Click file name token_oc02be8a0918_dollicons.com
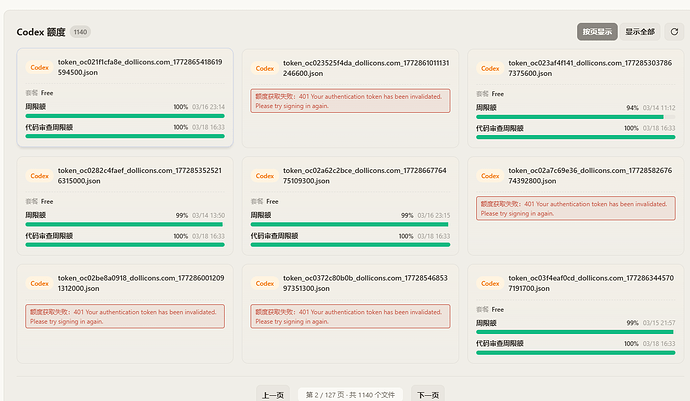690x401 pixels. (141, 283)
